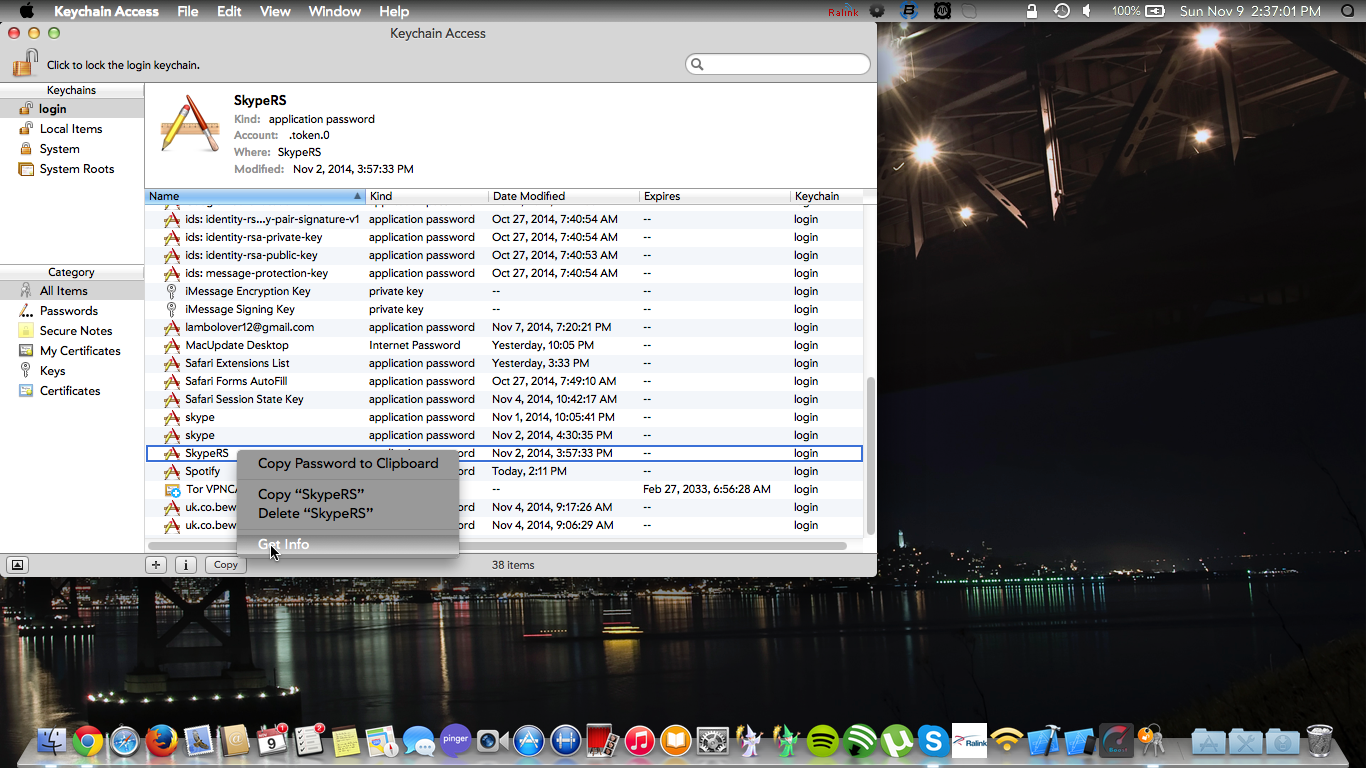Viewport: 1366px width, 768px height.
Task: Select the lambolover12@gmail.com item
Action: (504, 327)
